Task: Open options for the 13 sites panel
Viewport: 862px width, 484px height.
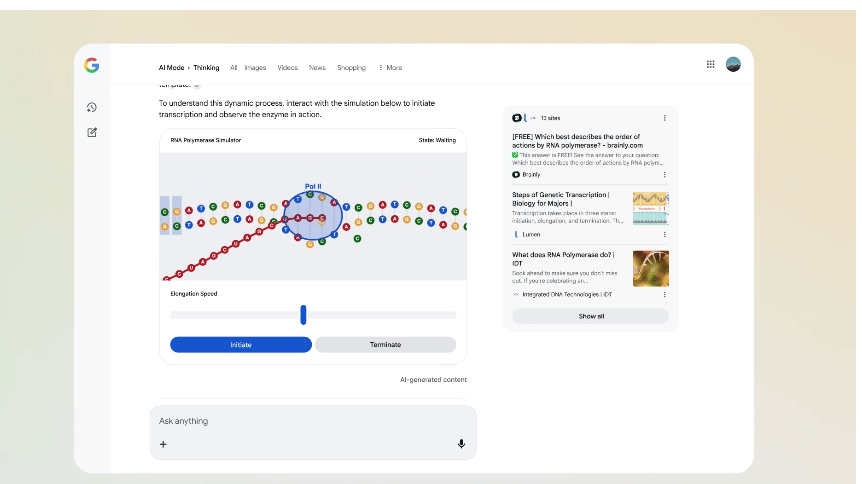Action: (x=665, y=118)
